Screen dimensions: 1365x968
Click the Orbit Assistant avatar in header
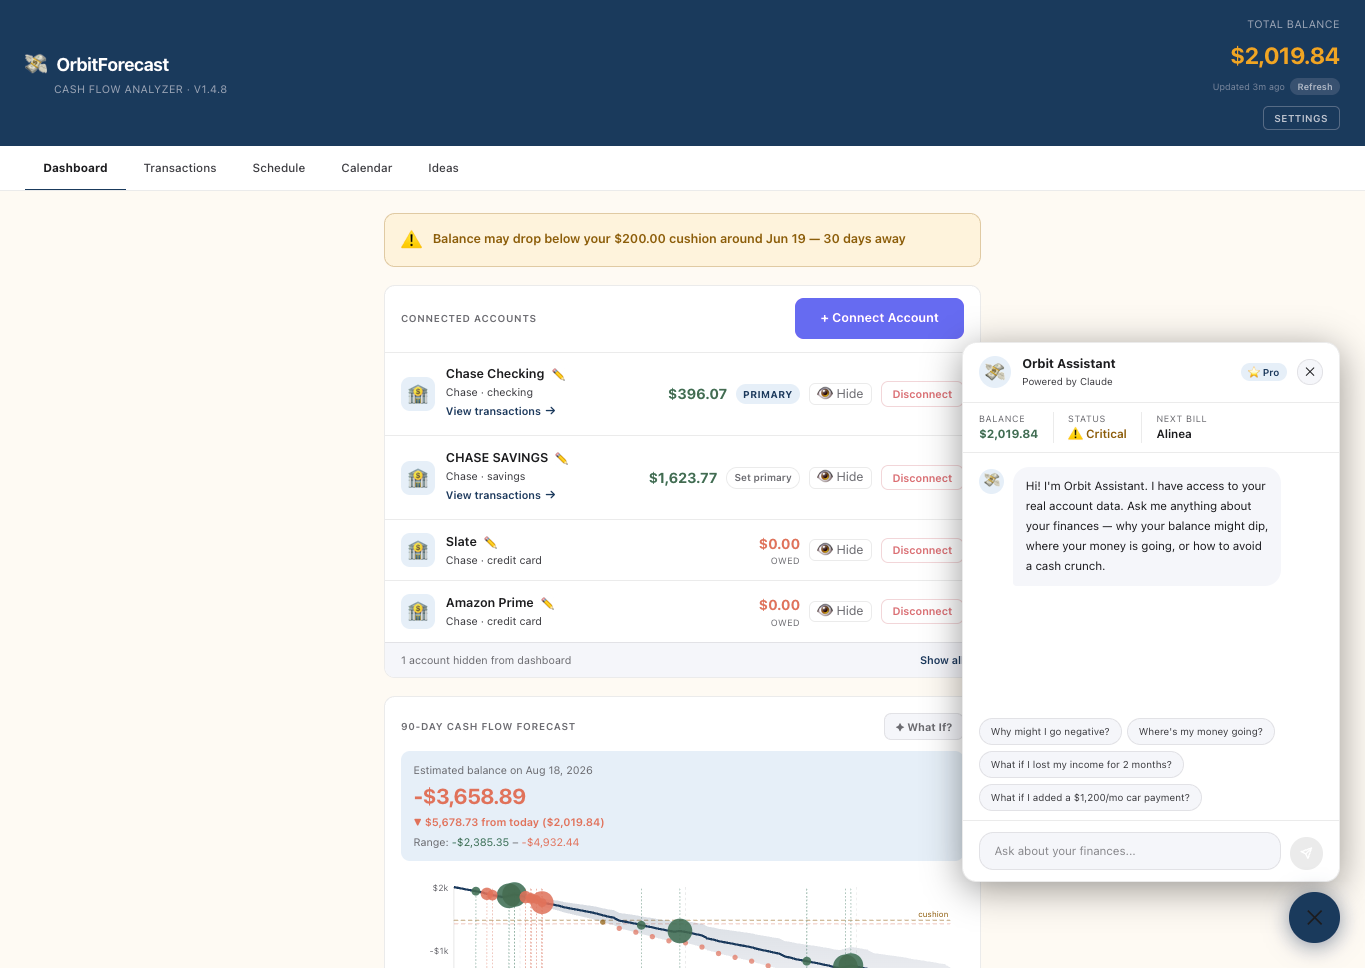click(995, 372)
